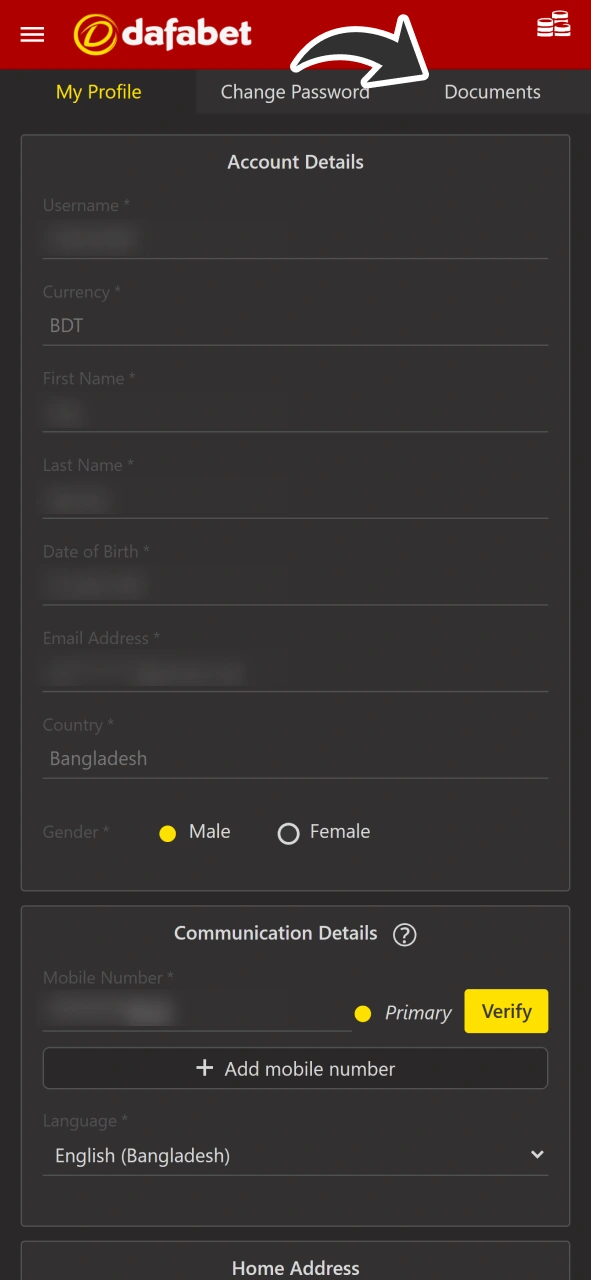591x1280 pixels.
Task: Click the Date of Birth field
Action: tap(295, 585)
